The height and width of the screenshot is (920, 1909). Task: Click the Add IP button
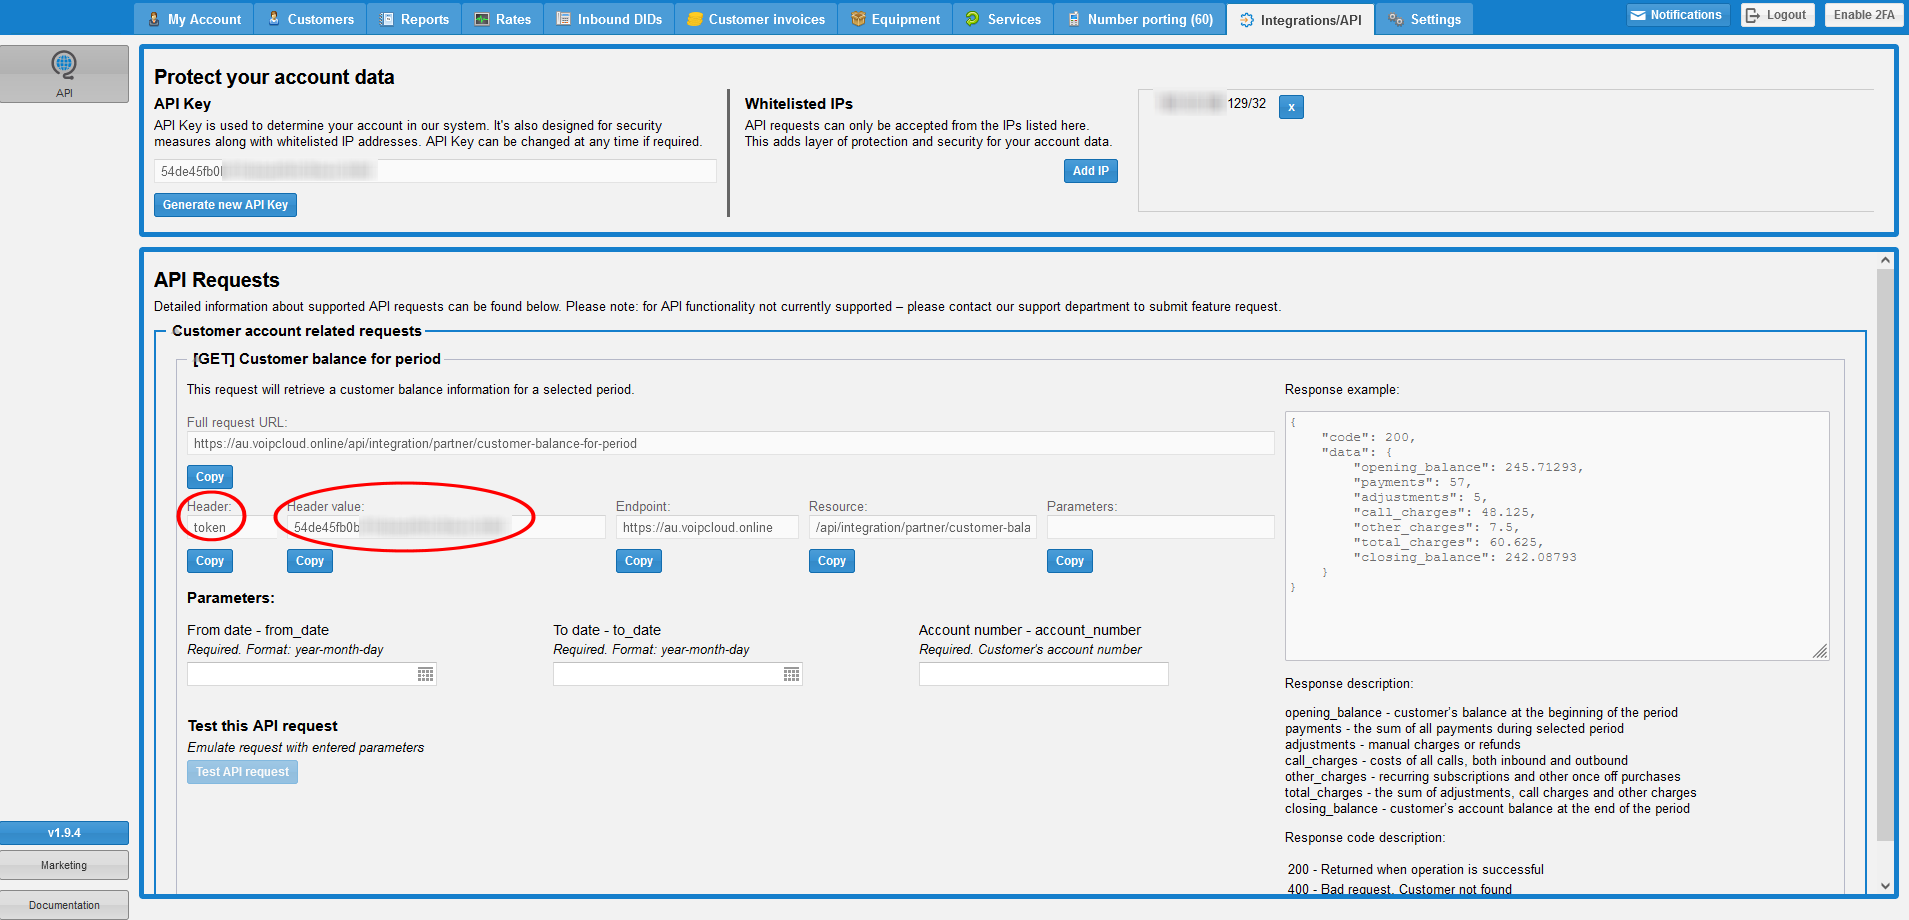coord(1091,171)
